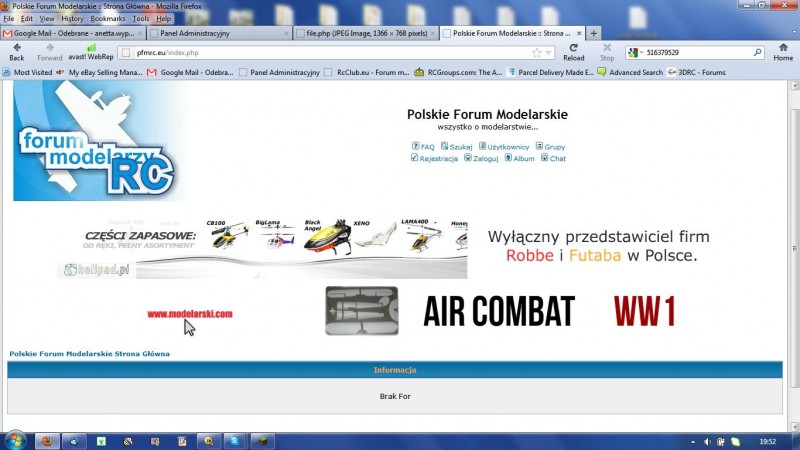
Task: Open a new tab with plus button
Action: pos(593,33)
